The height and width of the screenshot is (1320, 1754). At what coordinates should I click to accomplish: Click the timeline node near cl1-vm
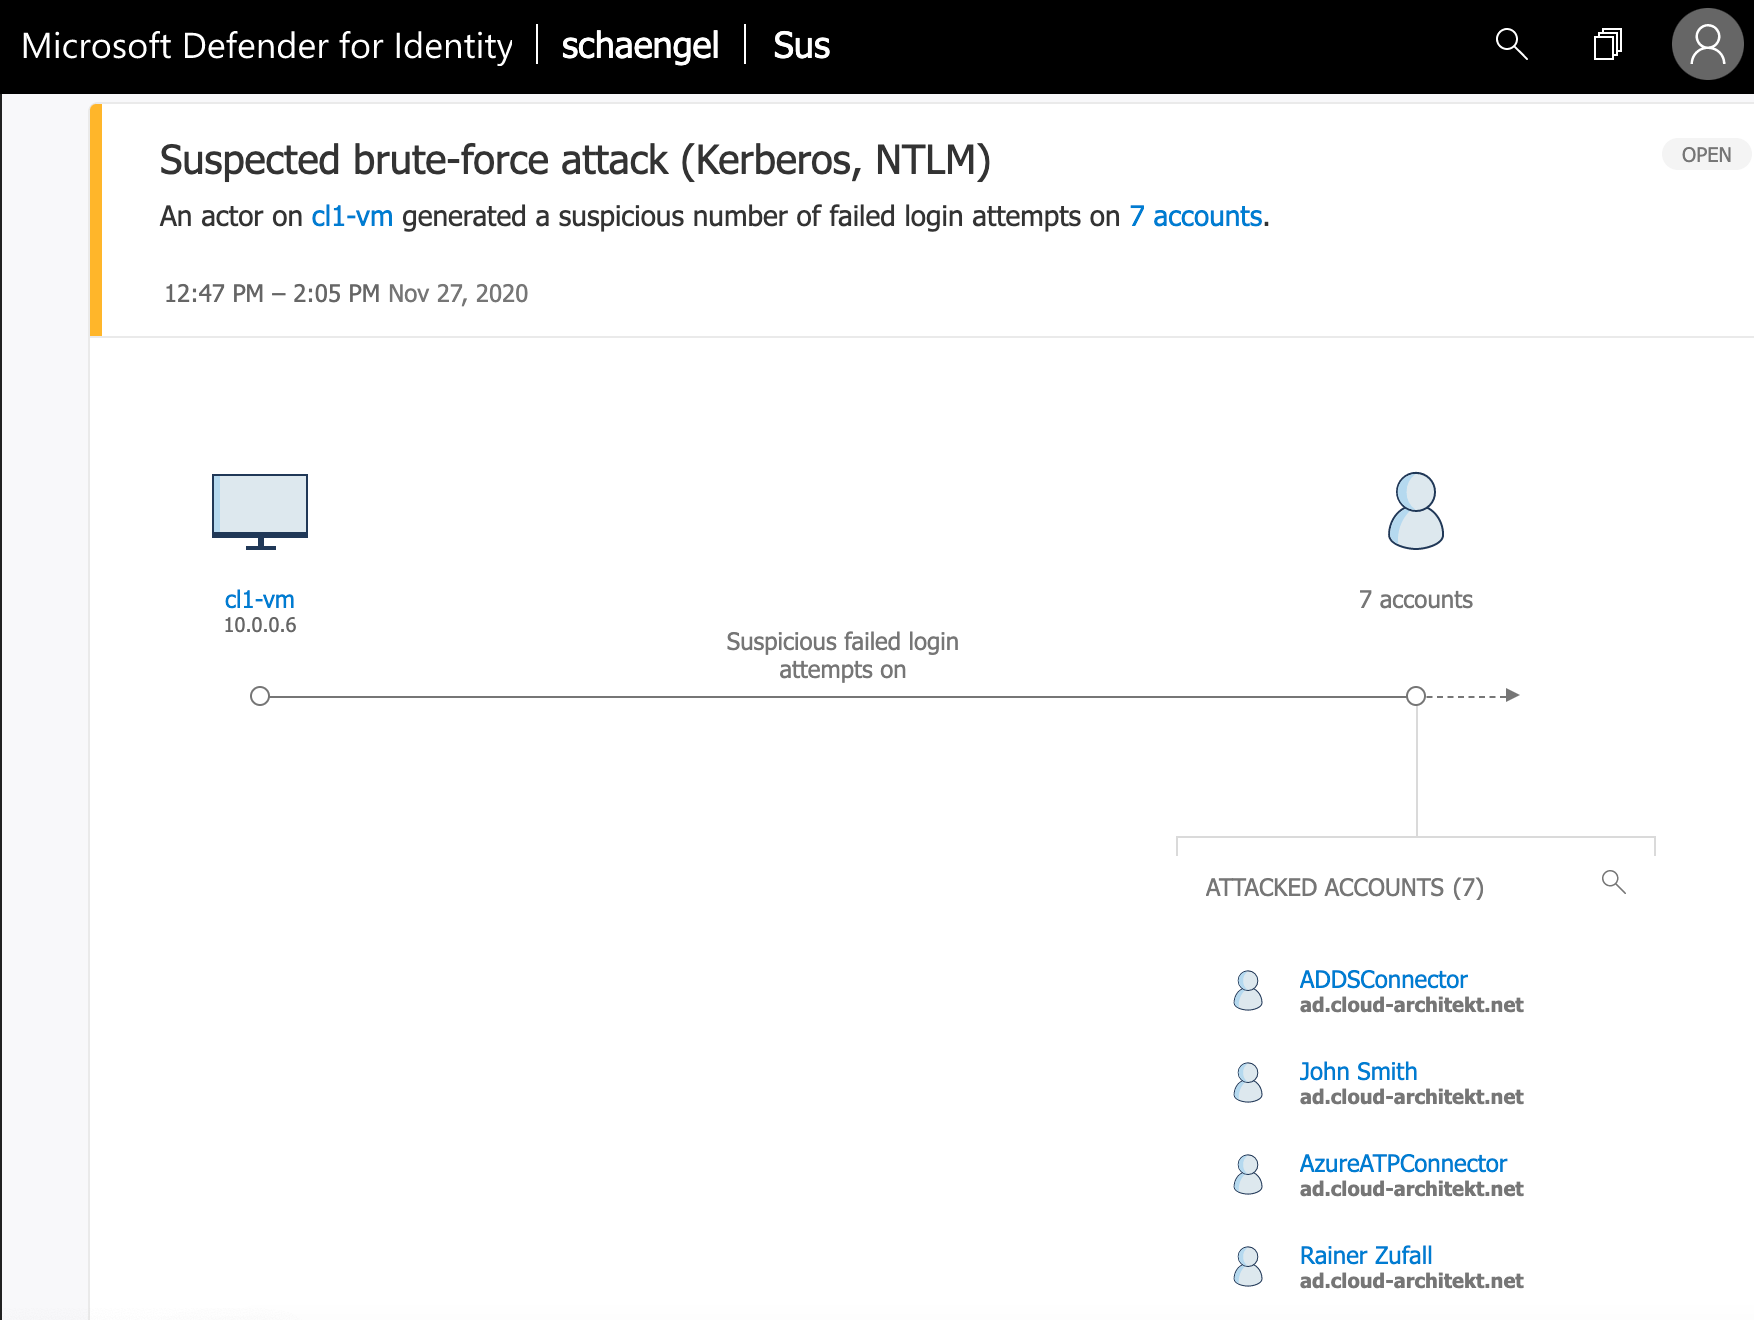click(260, 695)
